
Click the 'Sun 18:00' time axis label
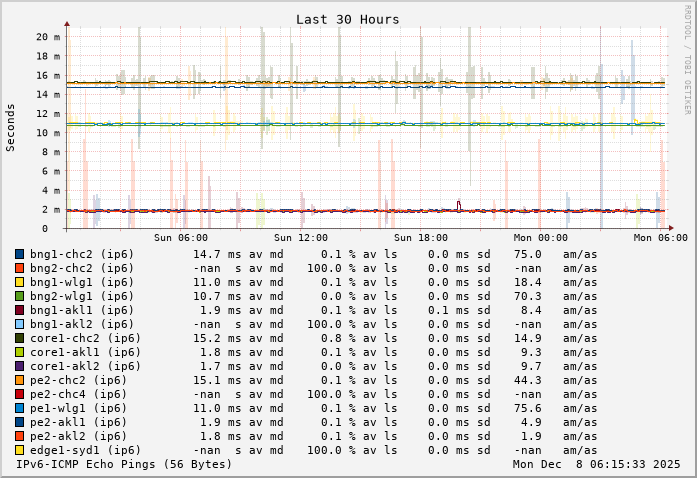420,238
